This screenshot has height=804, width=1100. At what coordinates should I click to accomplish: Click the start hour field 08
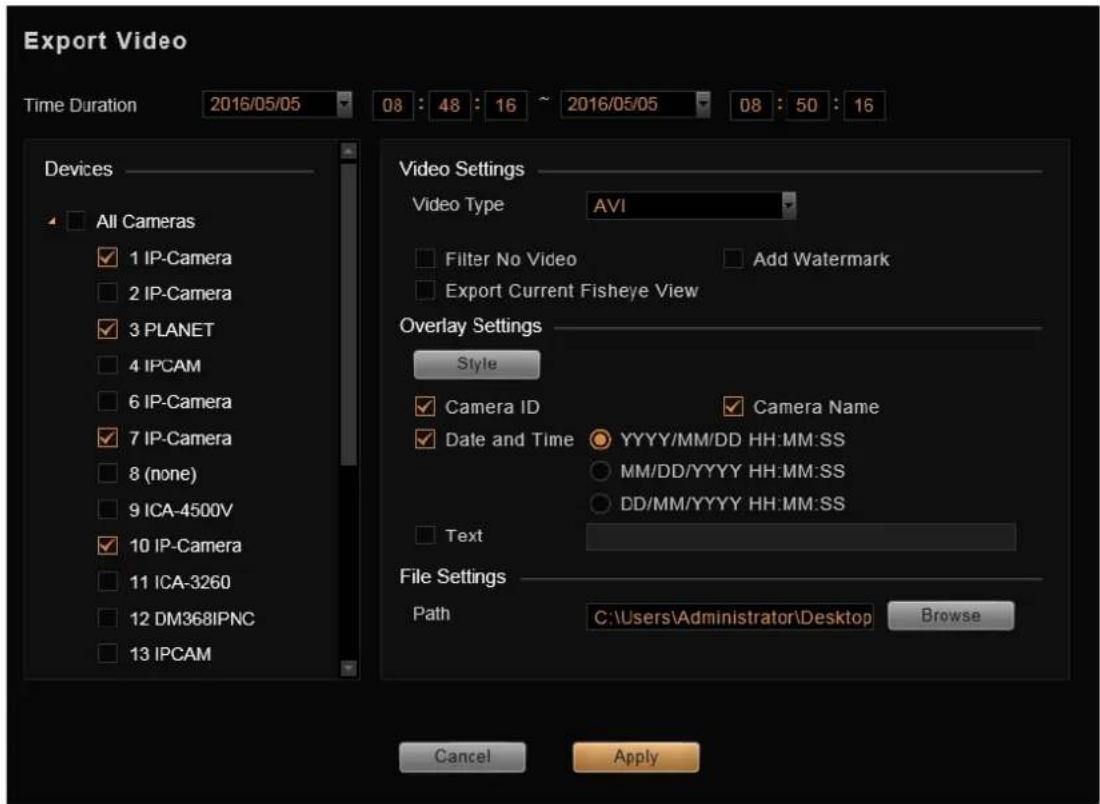pyautogui.click(x=393, y=105)
